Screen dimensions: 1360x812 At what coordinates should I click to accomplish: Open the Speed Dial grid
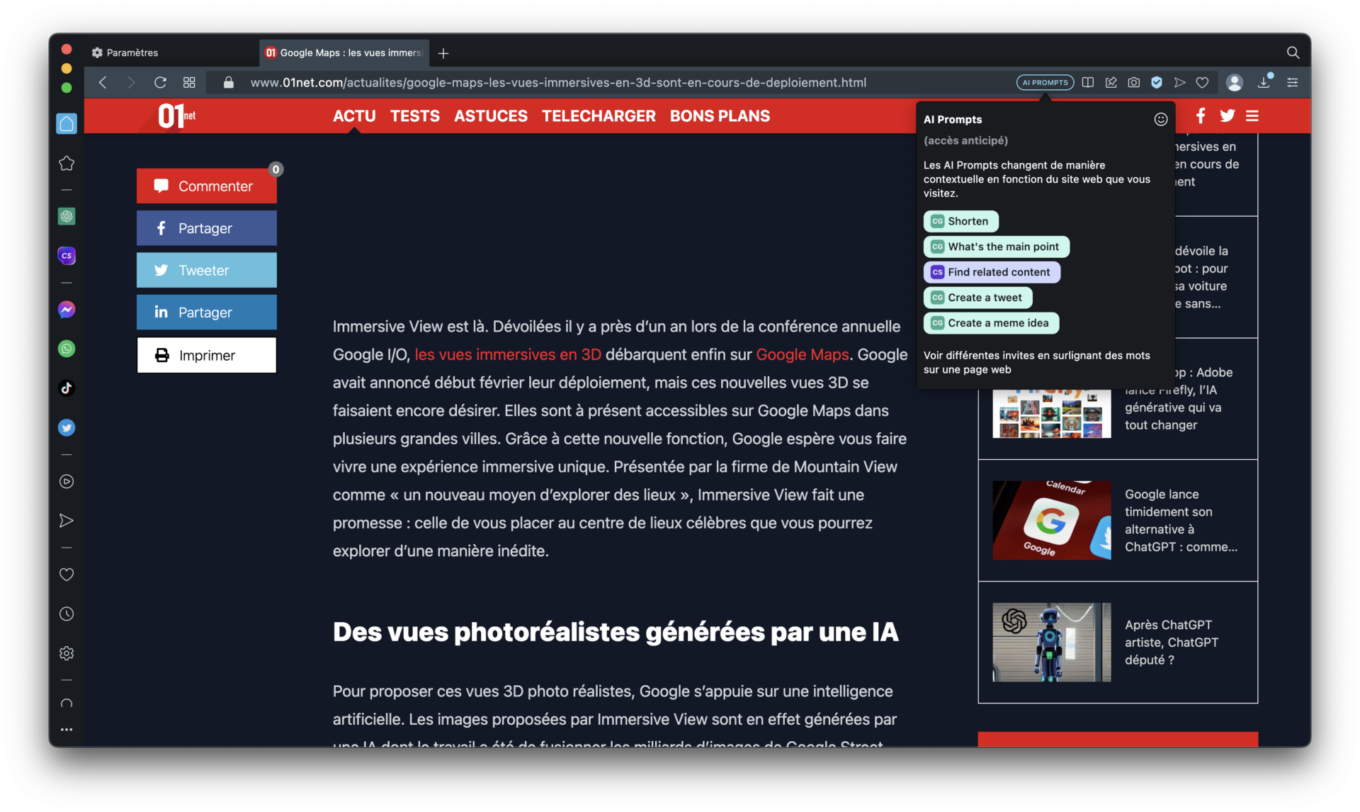click(x=189, y=82)
